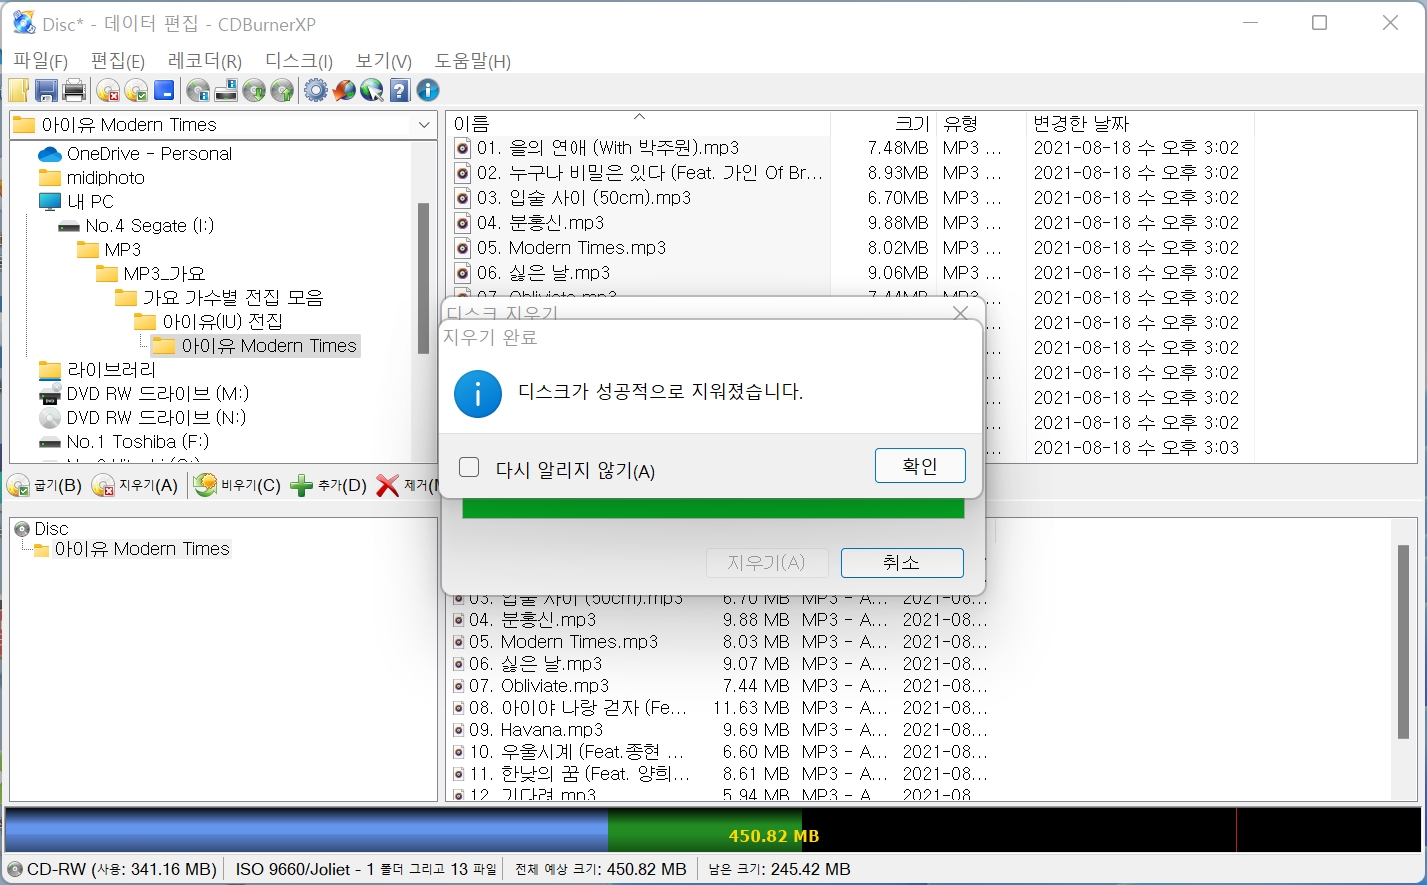Viewport: 1427px width, 885px height.
Task: Open settings with the gear icon
Action: click(316, 91)
